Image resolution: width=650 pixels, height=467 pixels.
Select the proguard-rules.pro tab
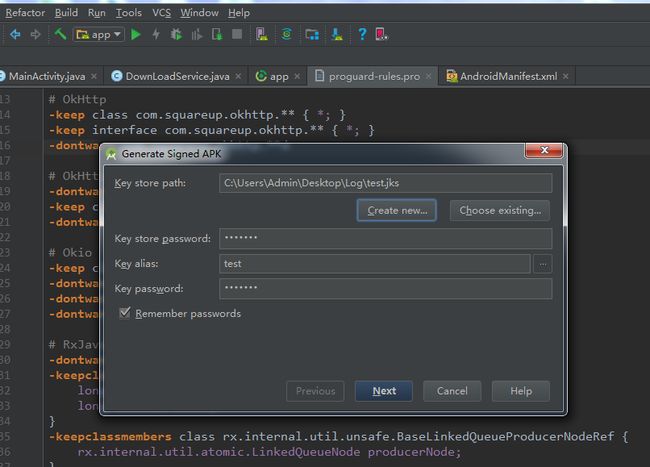click(374, 76)
